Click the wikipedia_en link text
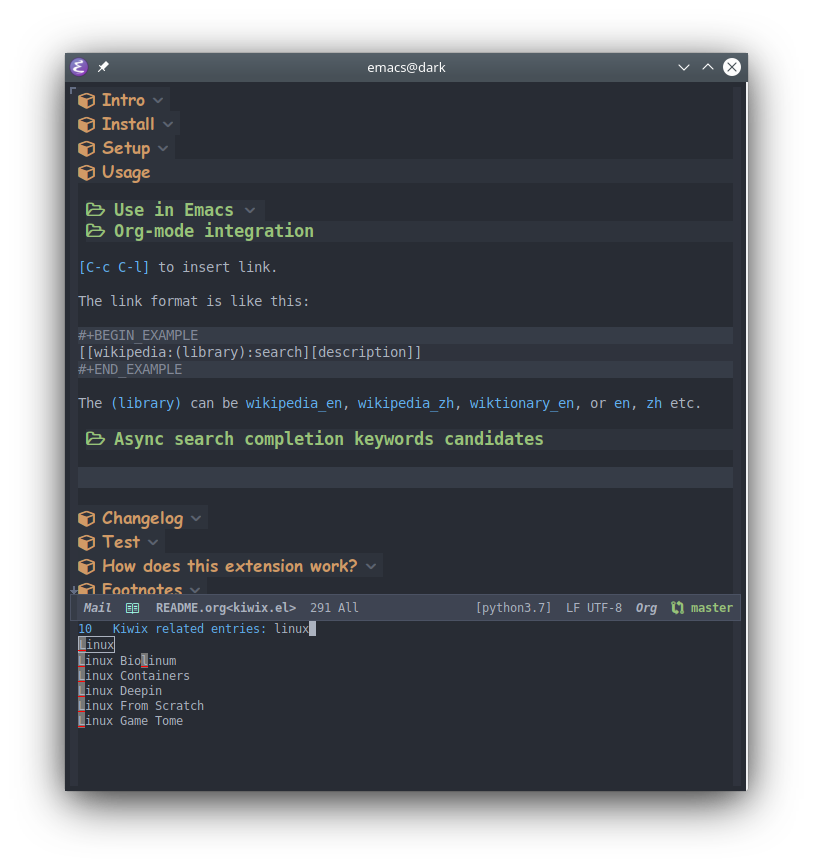Screen dimensions: 813x868 (x=294, y=403)
